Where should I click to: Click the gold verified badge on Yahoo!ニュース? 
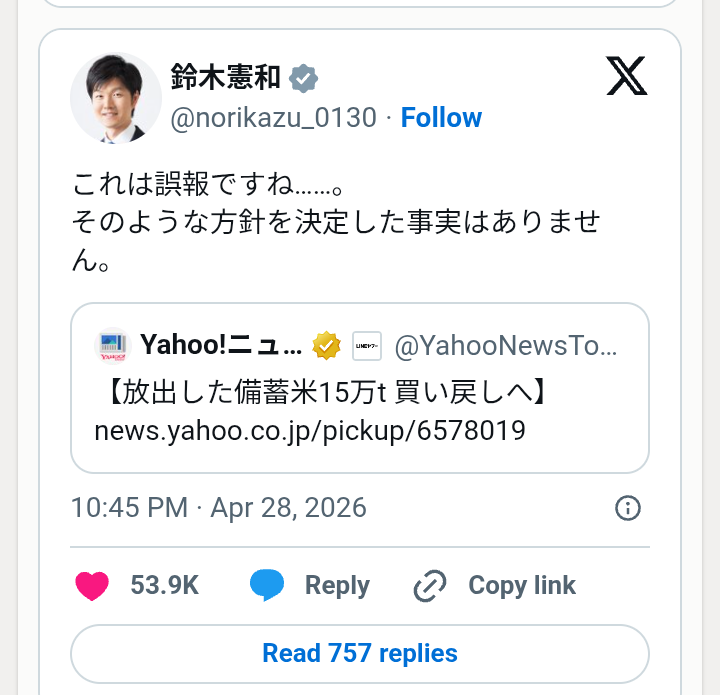click(326, 346)
